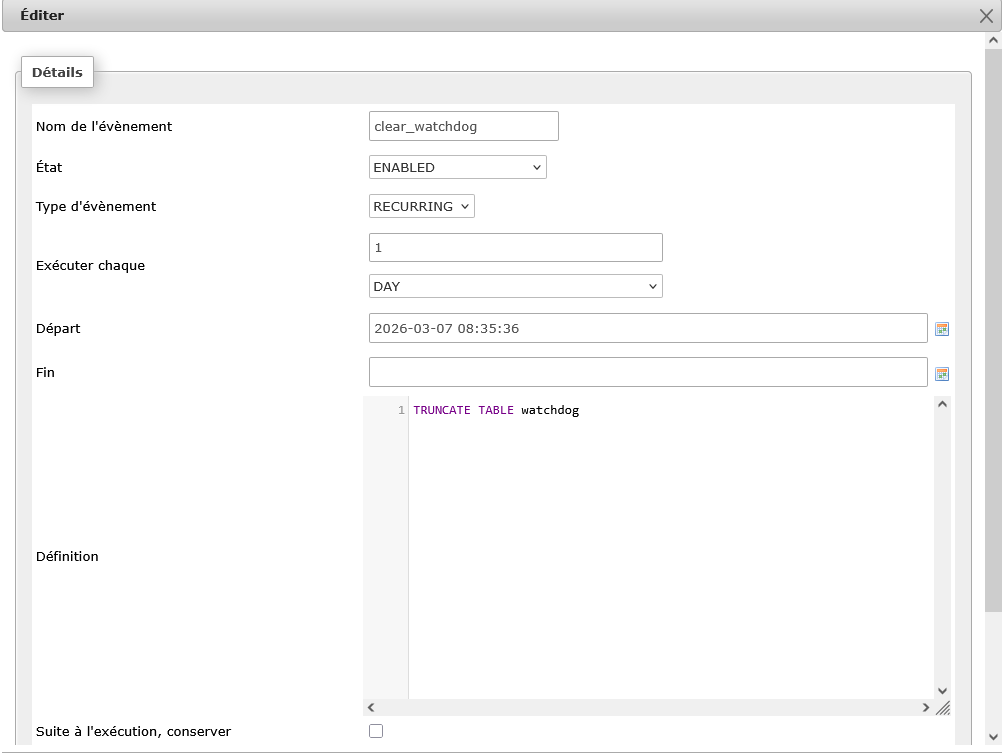Open the calendar picker for Départ date
1005x755 pixels.
click(x=941, y=327)
